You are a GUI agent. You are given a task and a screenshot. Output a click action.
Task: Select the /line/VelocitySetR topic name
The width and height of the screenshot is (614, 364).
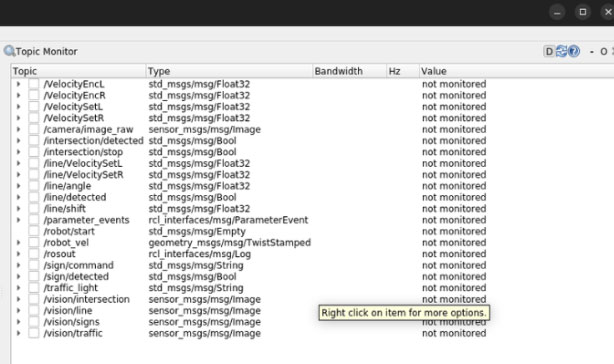tap(83, 175)
